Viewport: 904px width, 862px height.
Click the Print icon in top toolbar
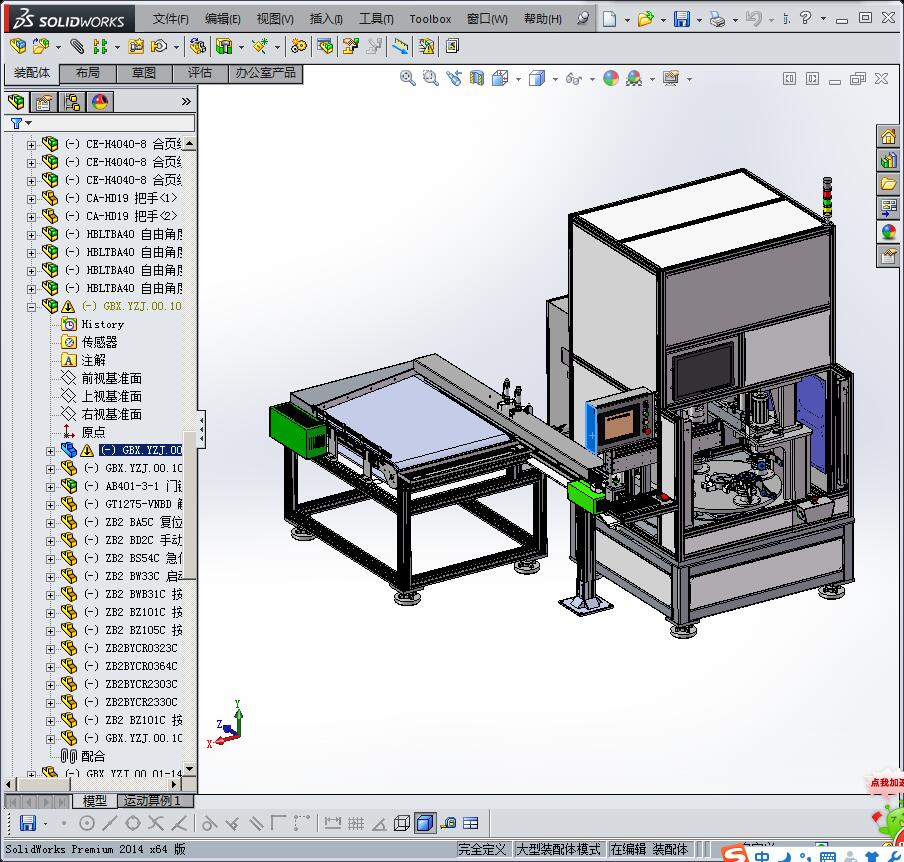click(x=717, y=19)
